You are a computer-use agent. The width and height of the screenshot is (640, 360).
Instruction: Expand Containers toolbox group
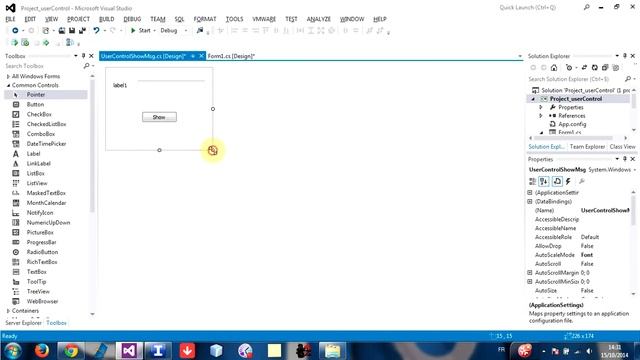8,311
